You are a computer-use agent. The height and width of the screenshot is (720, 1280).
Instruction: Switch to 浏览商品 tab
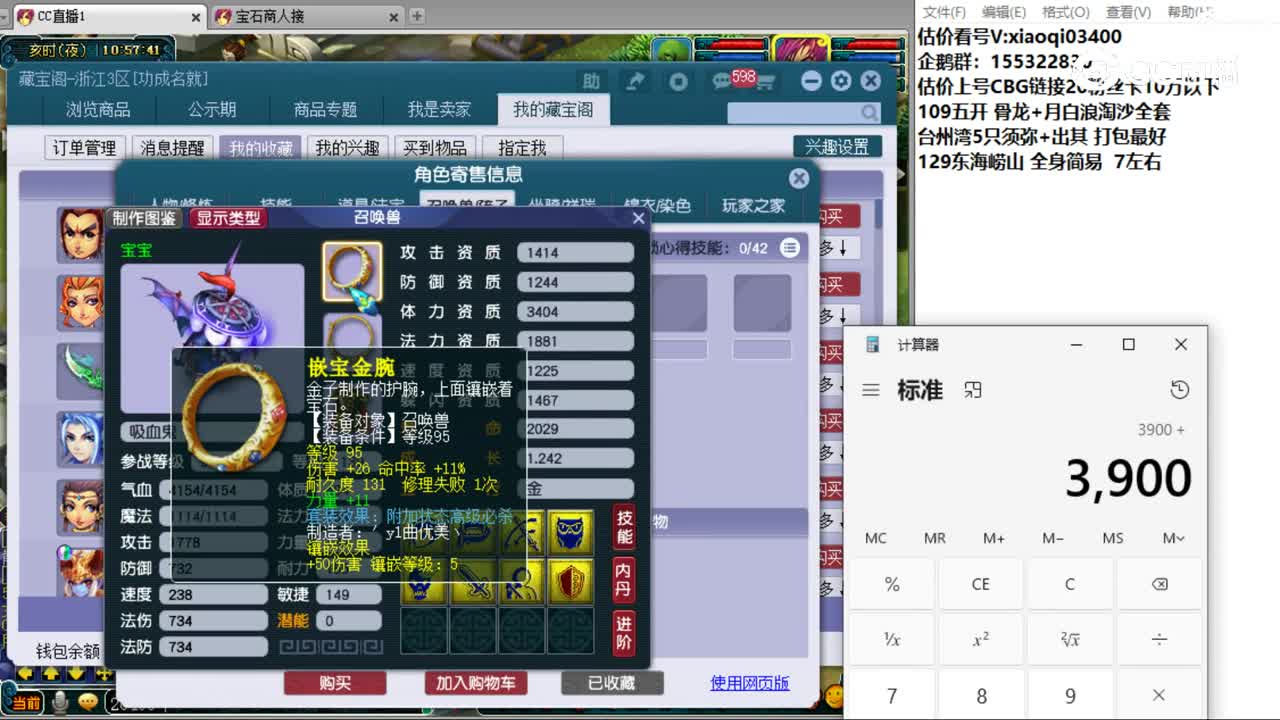98,110
